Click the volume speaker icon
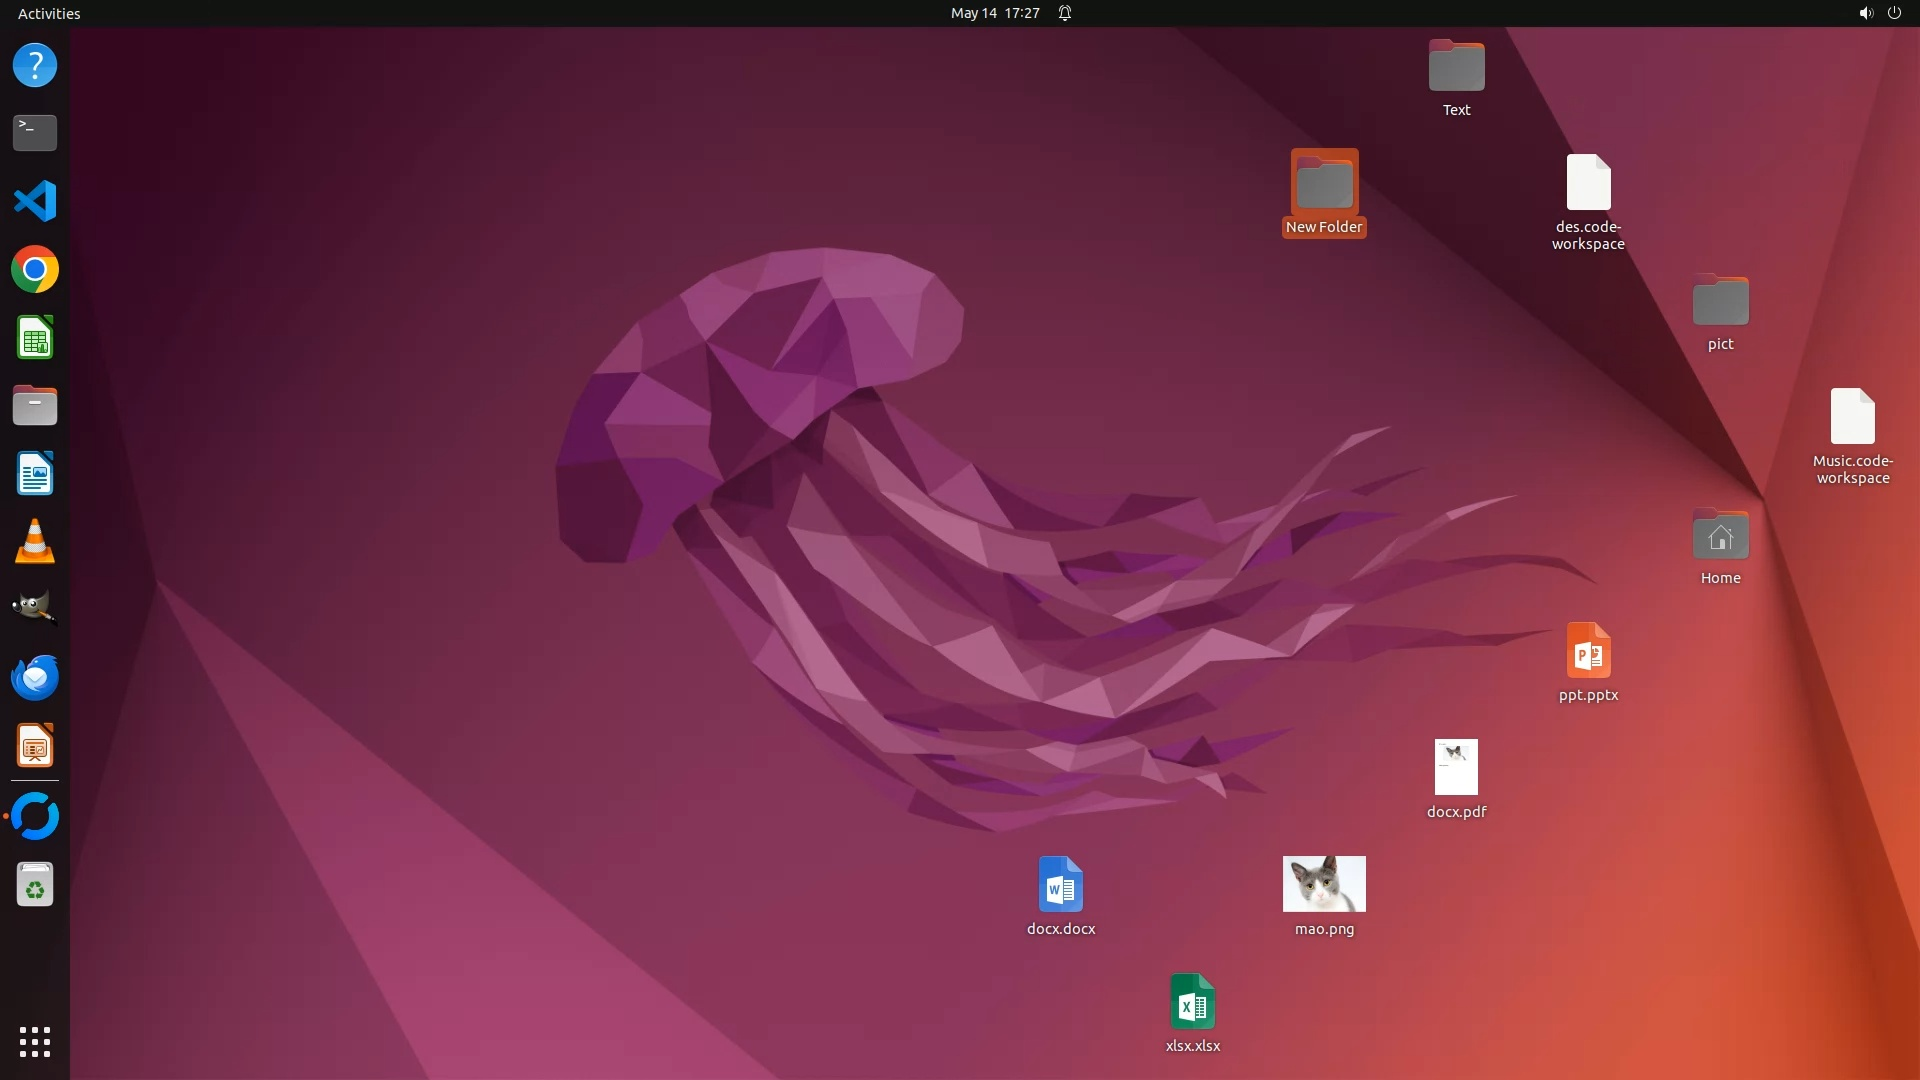Screen dimensions: 1920x1080 coord(1865,13)
